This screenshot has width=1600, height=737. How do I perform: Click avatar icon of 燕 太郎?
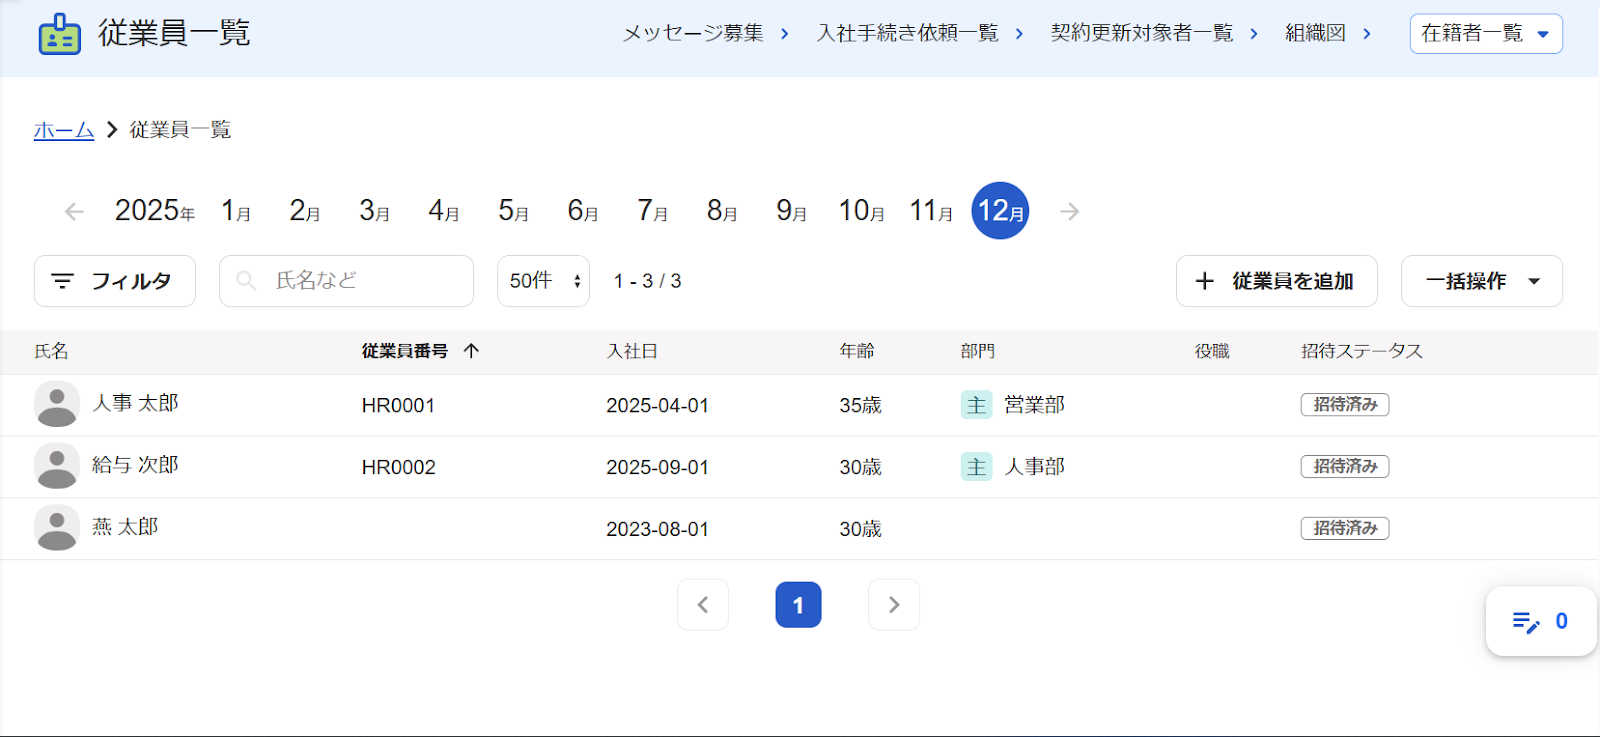tap(57, 528)
